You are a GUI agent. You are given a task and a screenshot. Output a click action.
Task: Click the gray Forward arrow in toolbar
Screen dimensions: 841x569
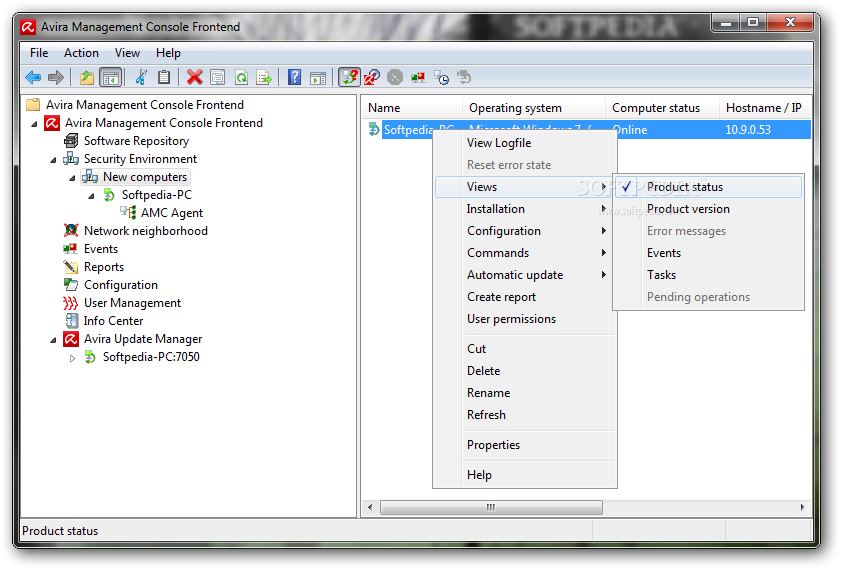pos(55,77)
